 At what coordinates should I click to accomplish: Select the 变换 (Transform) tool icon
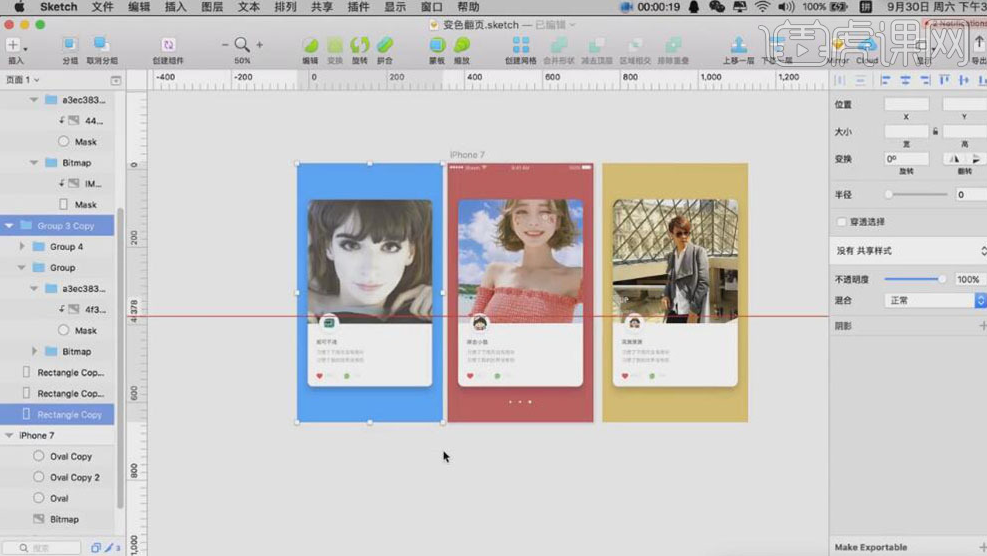(335, 45)
